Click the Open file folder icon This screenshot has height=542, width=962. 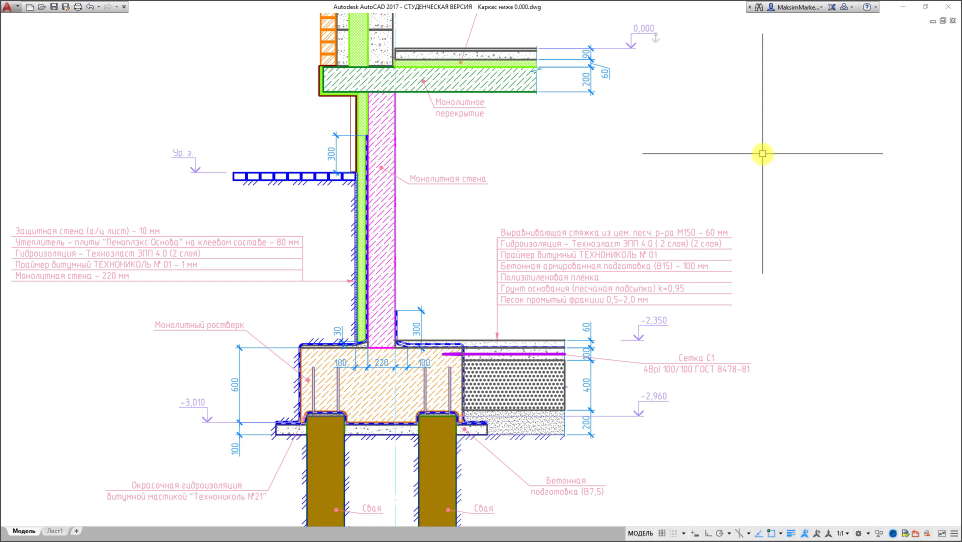[x=42, y=7]
